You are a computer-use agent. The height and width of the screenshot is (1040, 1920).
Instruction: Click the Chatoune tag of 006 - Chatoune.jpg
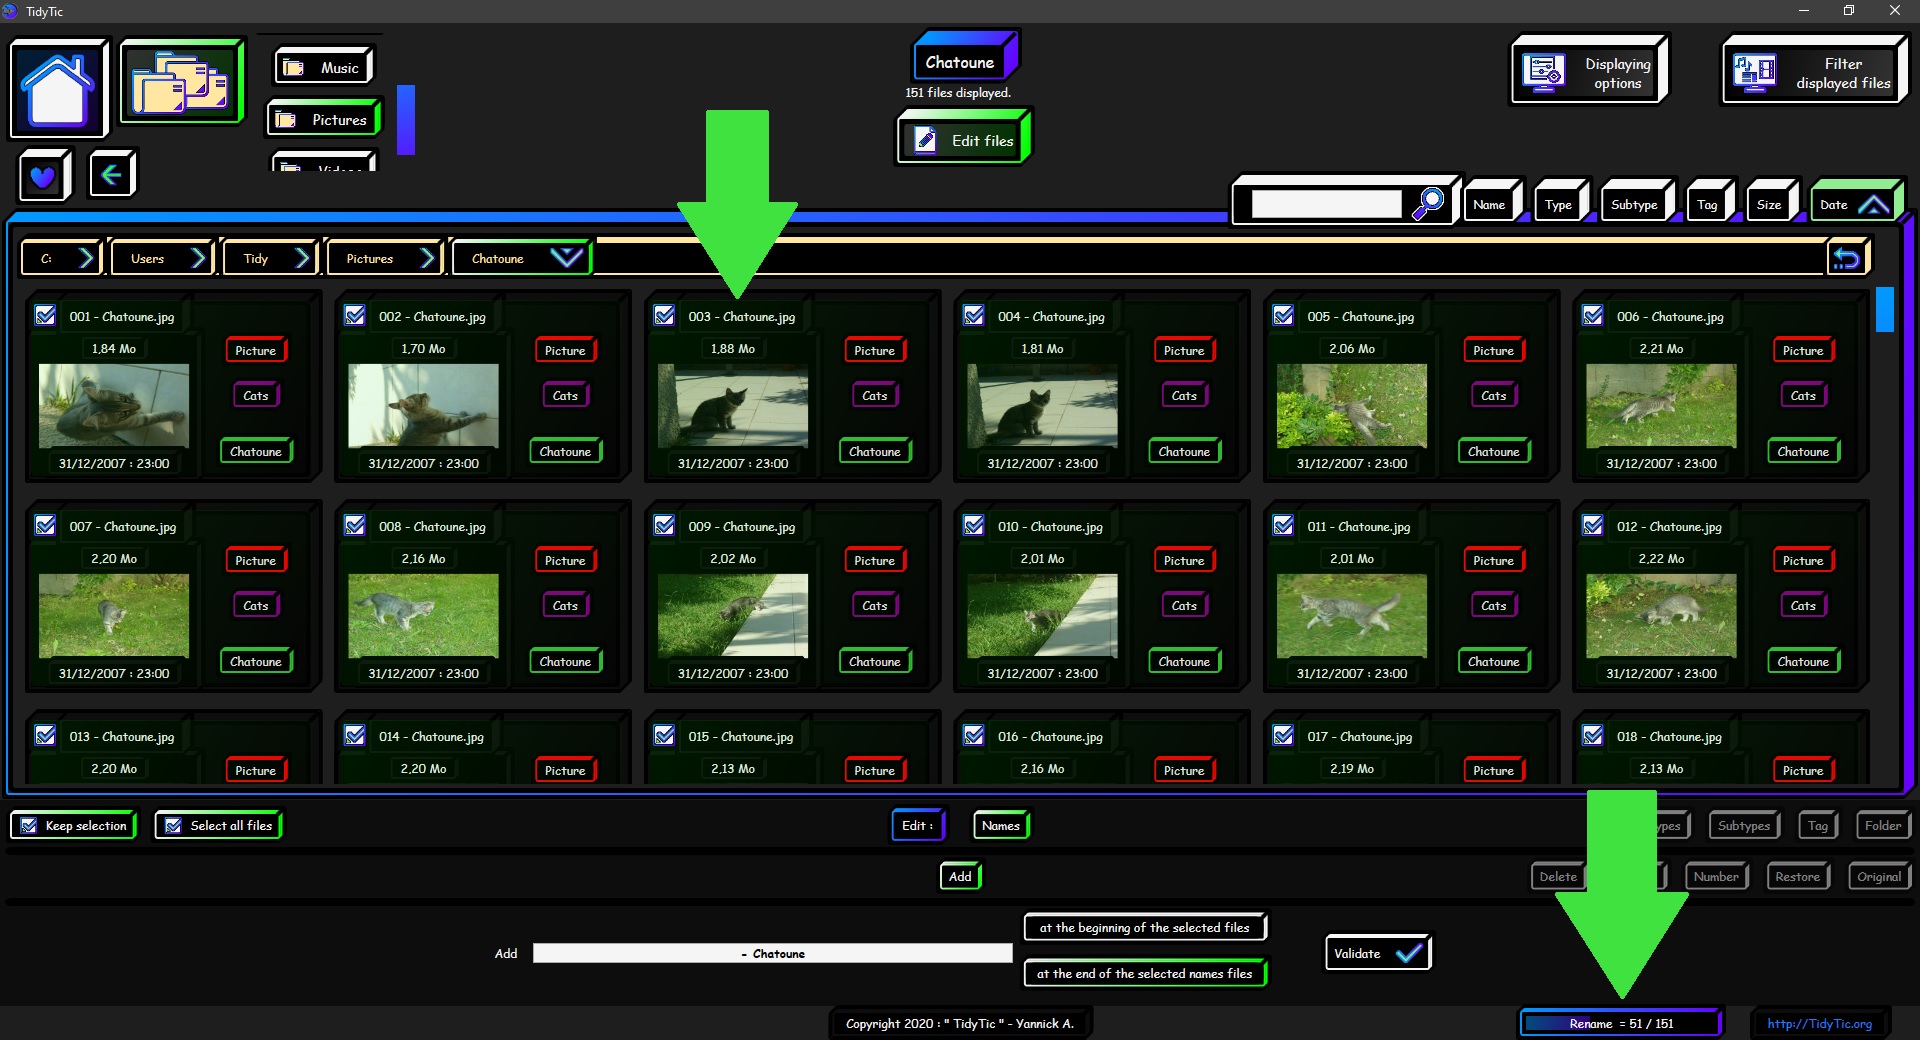tap(1803, 451)
